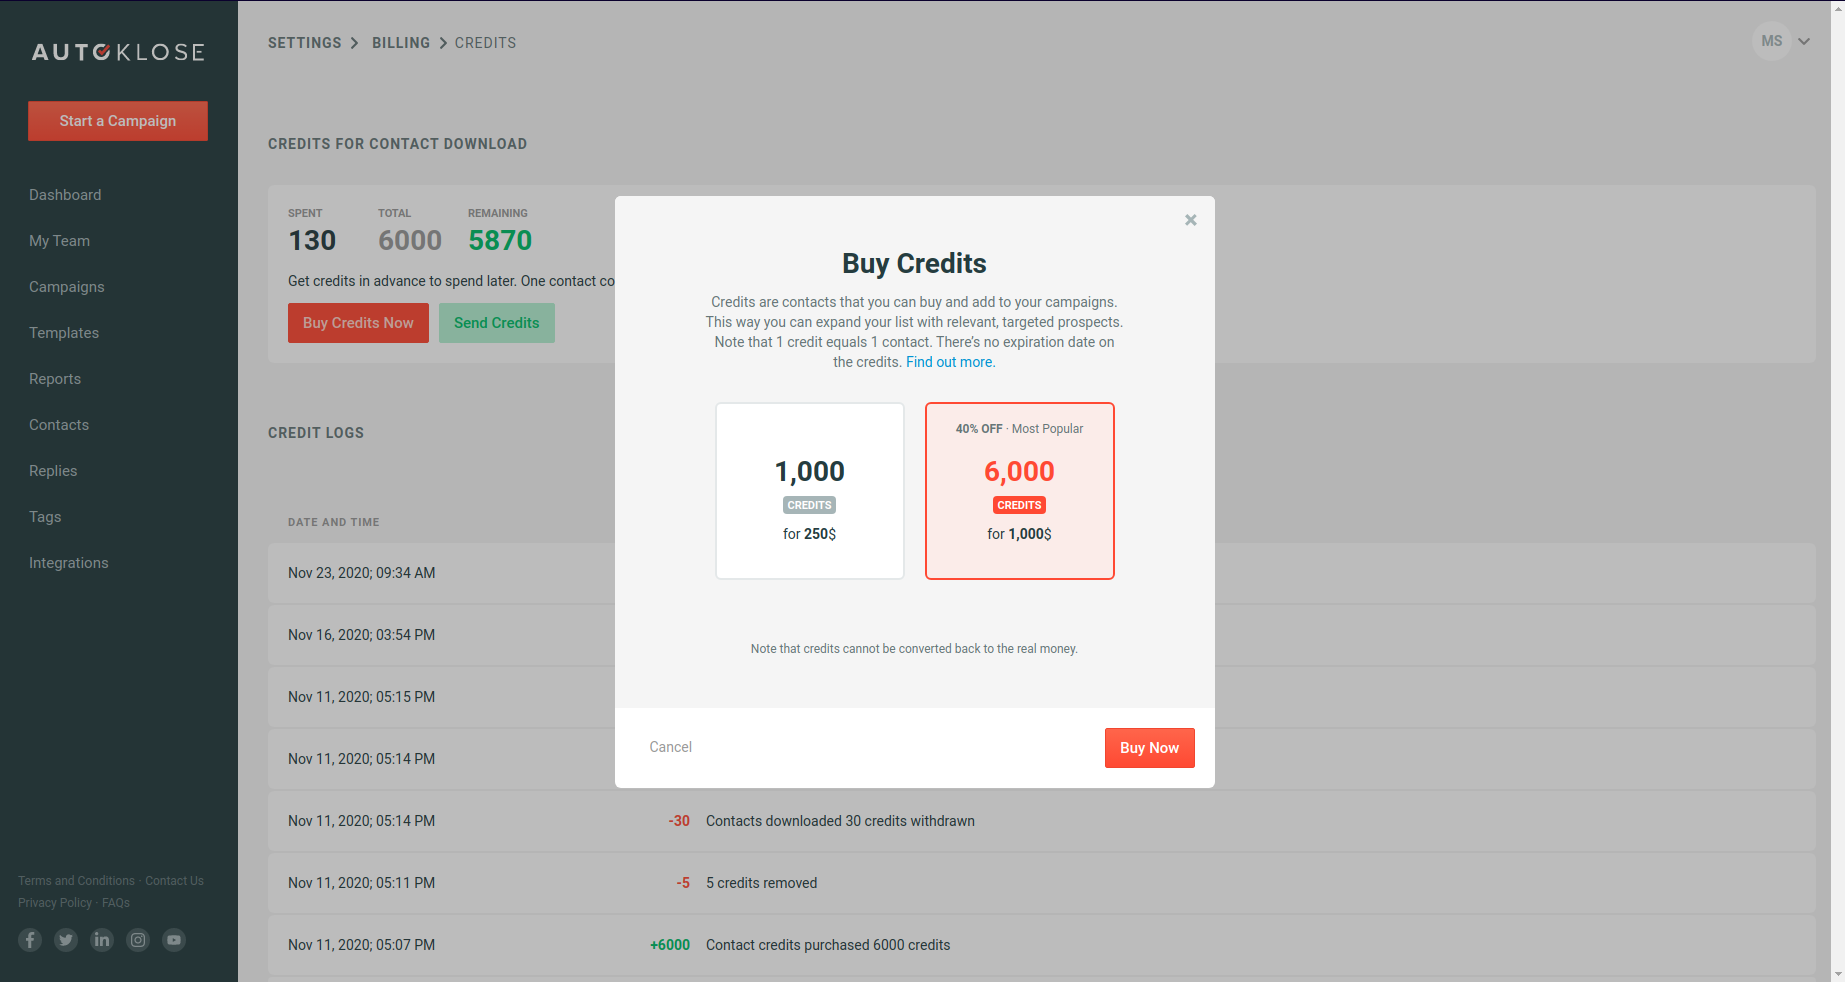Screen dimensions: 1845x982
Task: Click the Billing breadcrumb
Action: (401, 43)
